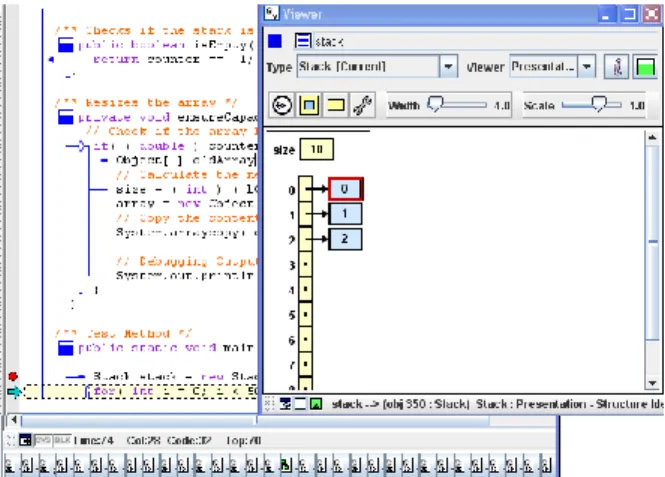Click the solid blue square icon in Viewer

pyautogui.click(x=274, y=41)
